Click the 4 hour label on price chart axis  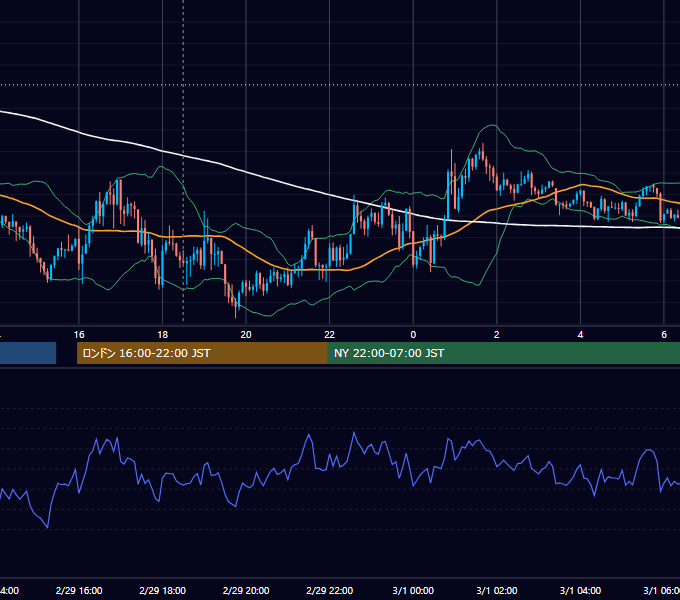580,335
